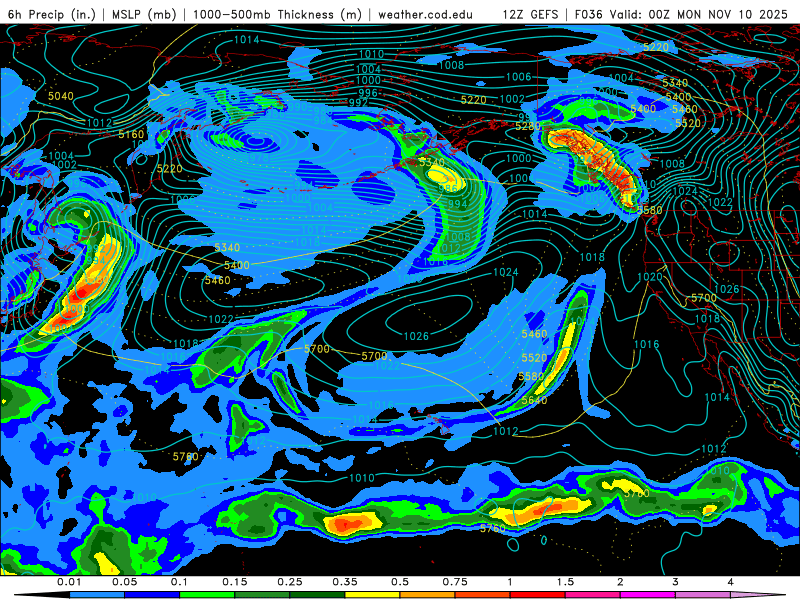Click the '0.01' legend value
The height and width of the screenshot is (600, 800).
(x=69, y=582)
